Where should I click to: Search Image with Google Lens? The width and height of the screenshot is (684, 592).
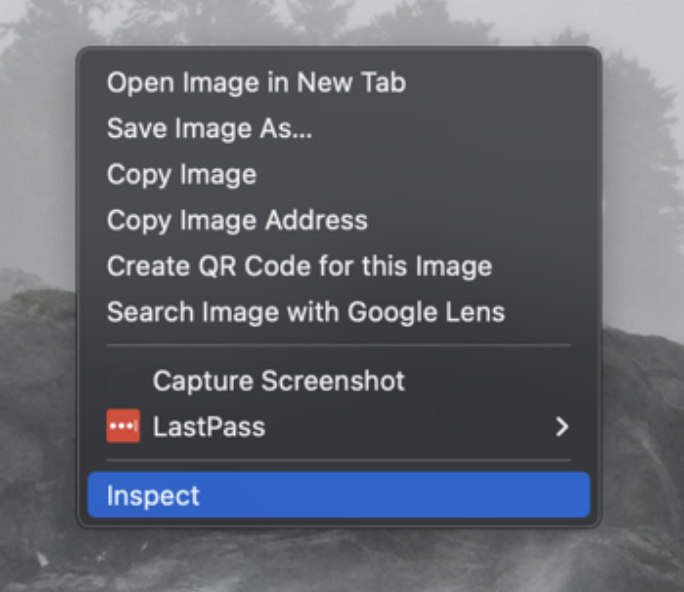[x=305, y=312]
